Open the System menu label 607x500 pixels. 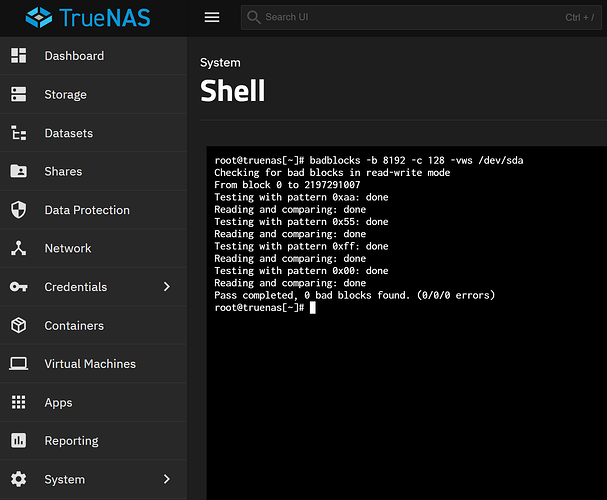tap(64, 479)
